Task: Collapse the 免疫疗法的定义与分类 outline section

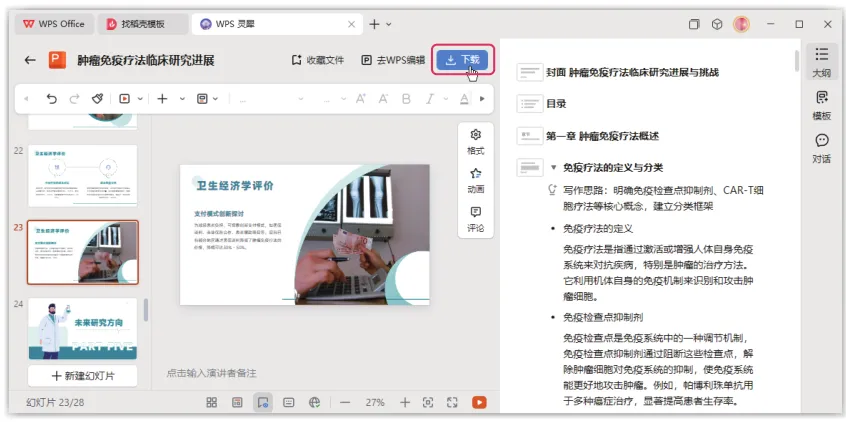Action: (553, 167)
